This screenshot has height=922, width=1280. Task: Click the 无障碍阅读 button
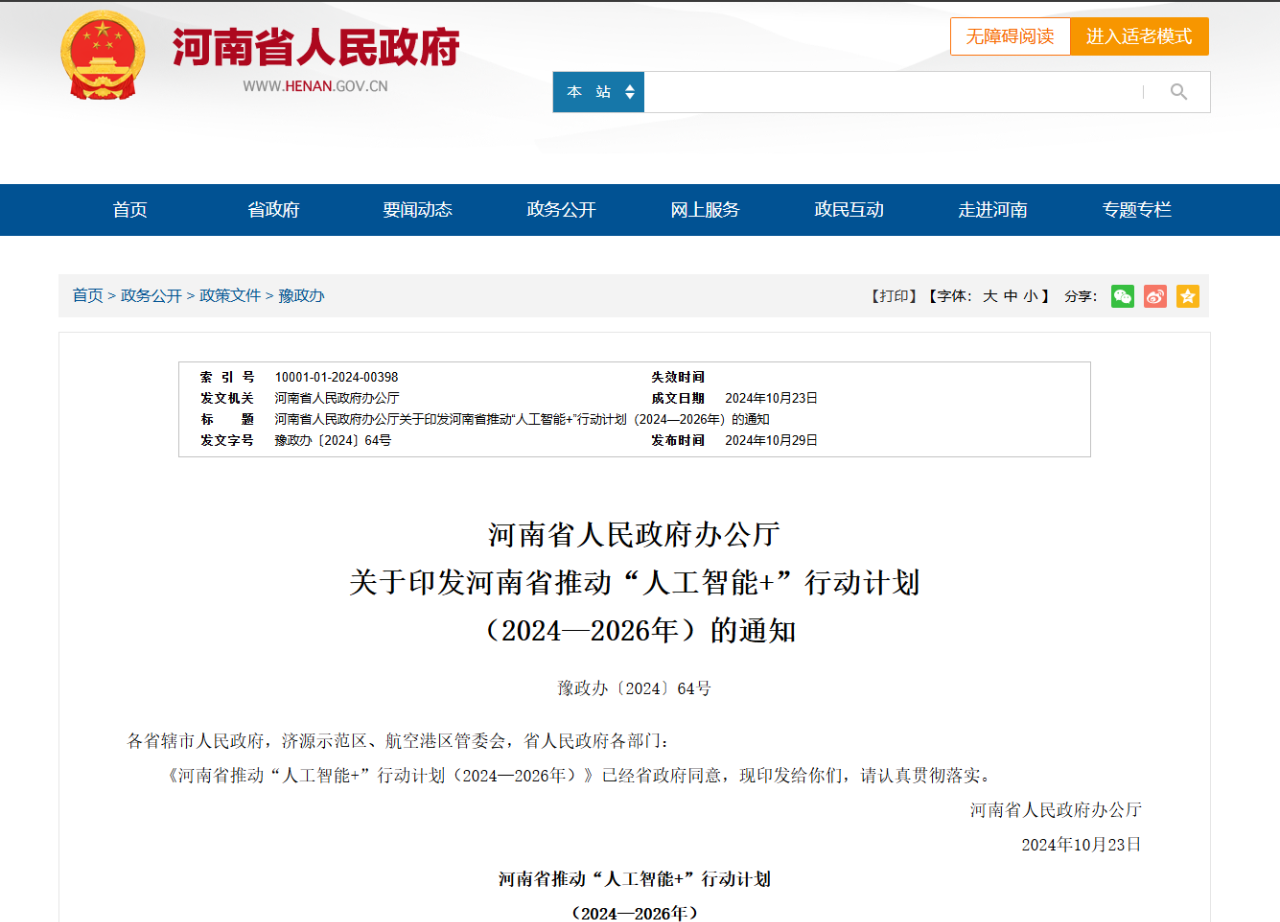click(x=1009, y=36)
